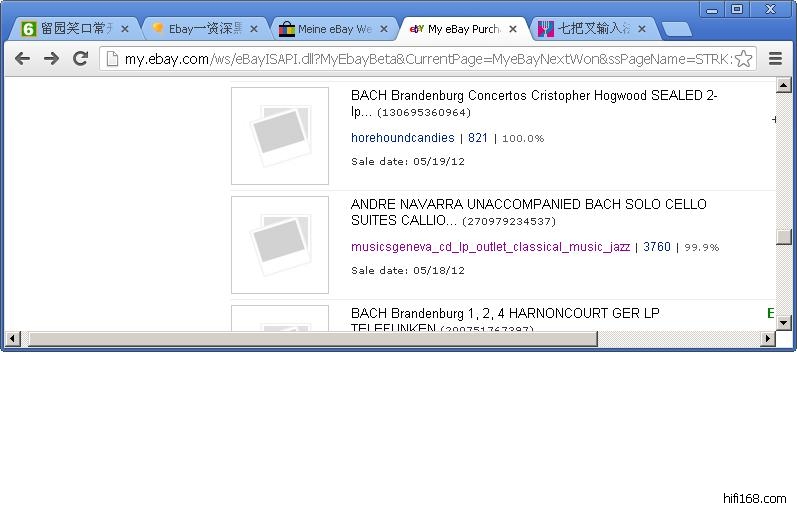Screen dimensions: 797x512
Task: Open the new tab button
Action: (676, 29)
